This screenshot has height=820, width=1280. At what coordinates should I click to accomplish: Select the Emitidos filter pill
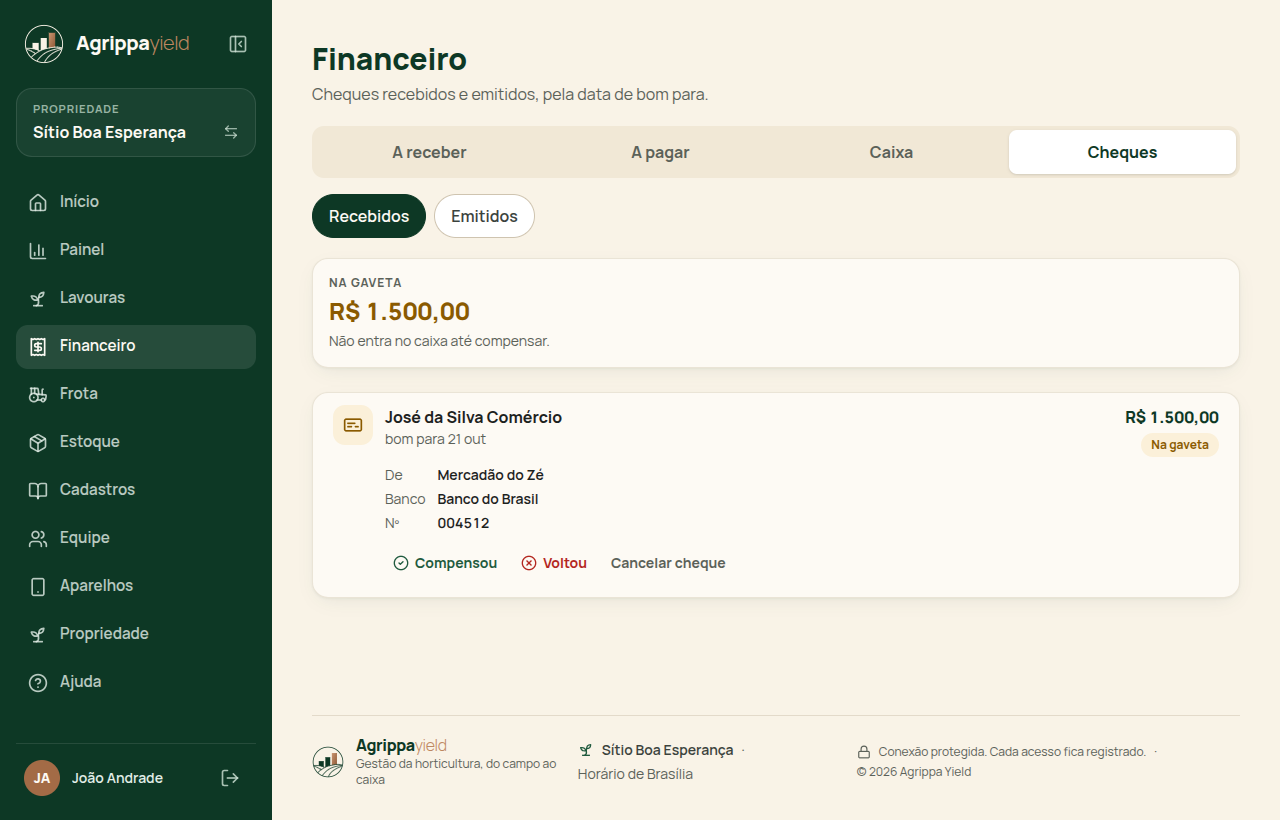tap(484, 216)
